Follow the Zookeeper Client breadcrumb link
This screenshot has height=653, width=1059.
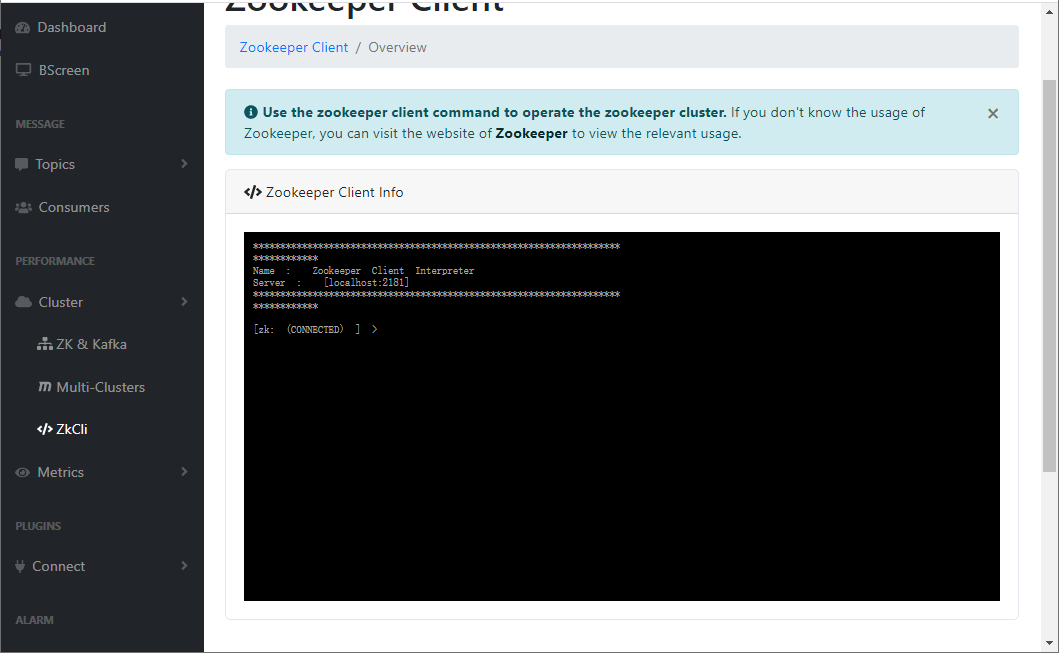pos(294,47)
